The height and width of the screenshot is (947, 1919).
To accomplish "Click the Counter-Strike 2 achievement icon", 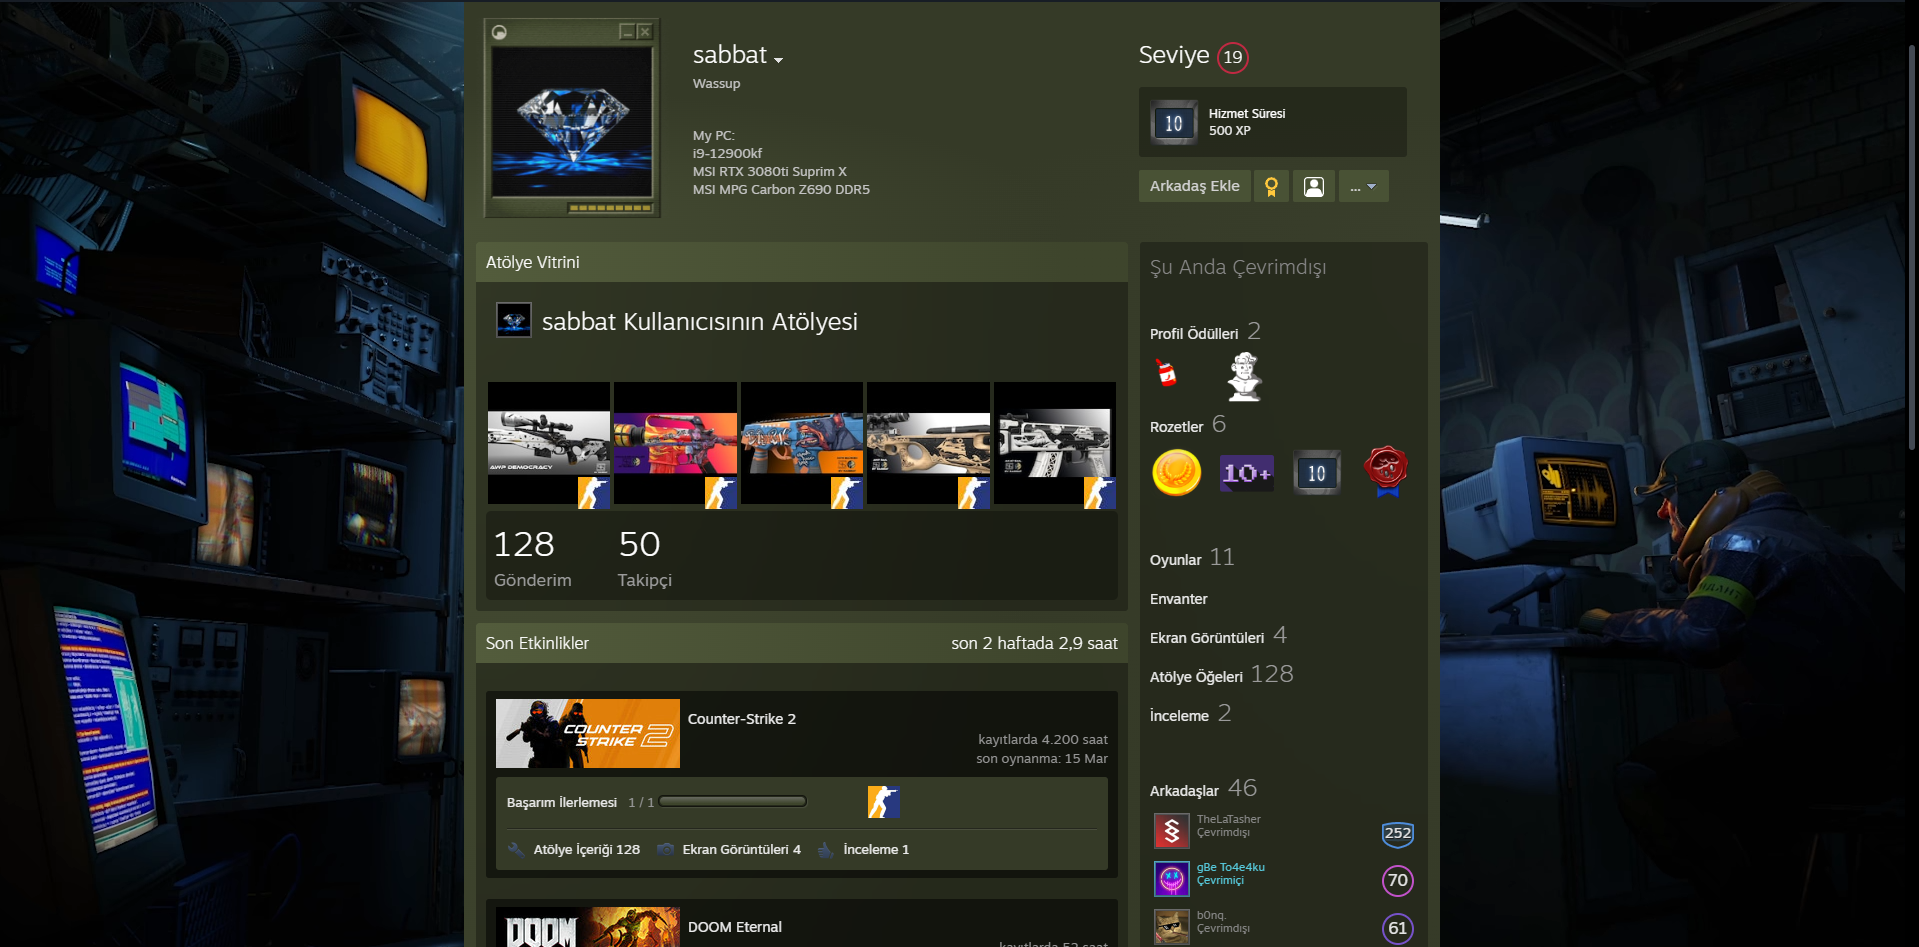I will pyautogui.click(x=883, y=802).
